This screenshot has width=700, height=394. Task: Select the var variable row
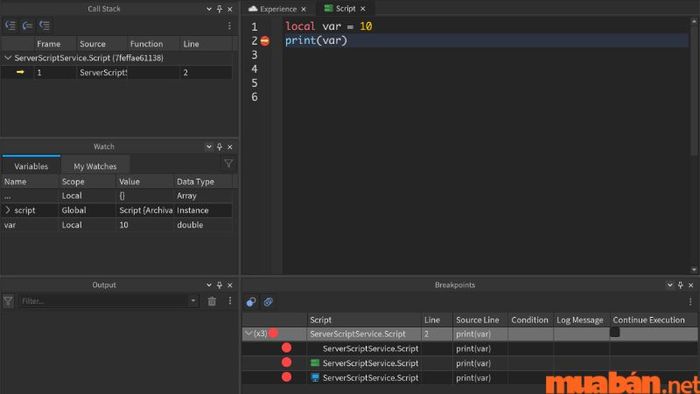(117, 225)
